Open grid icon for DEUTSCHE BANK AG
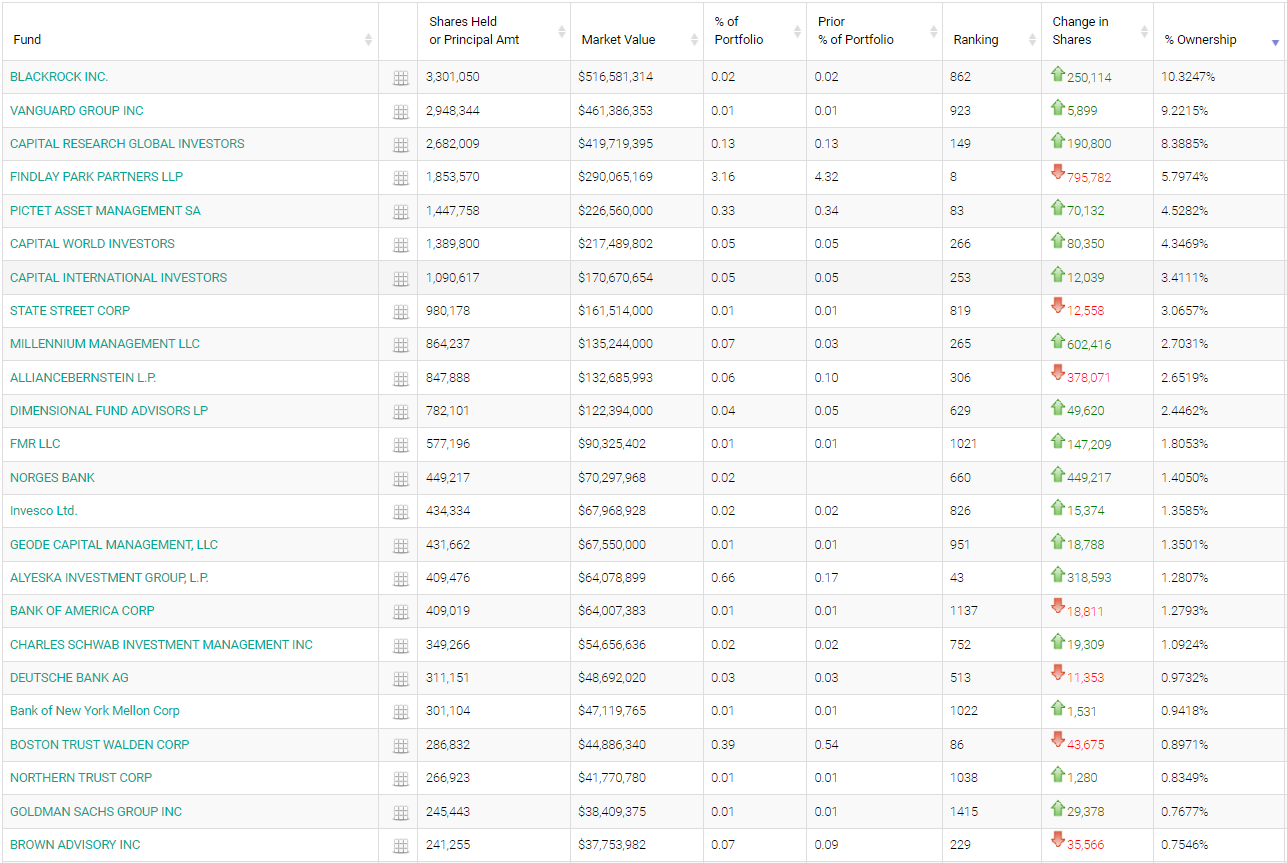The image size is (1287, 863). pos(401,679)
